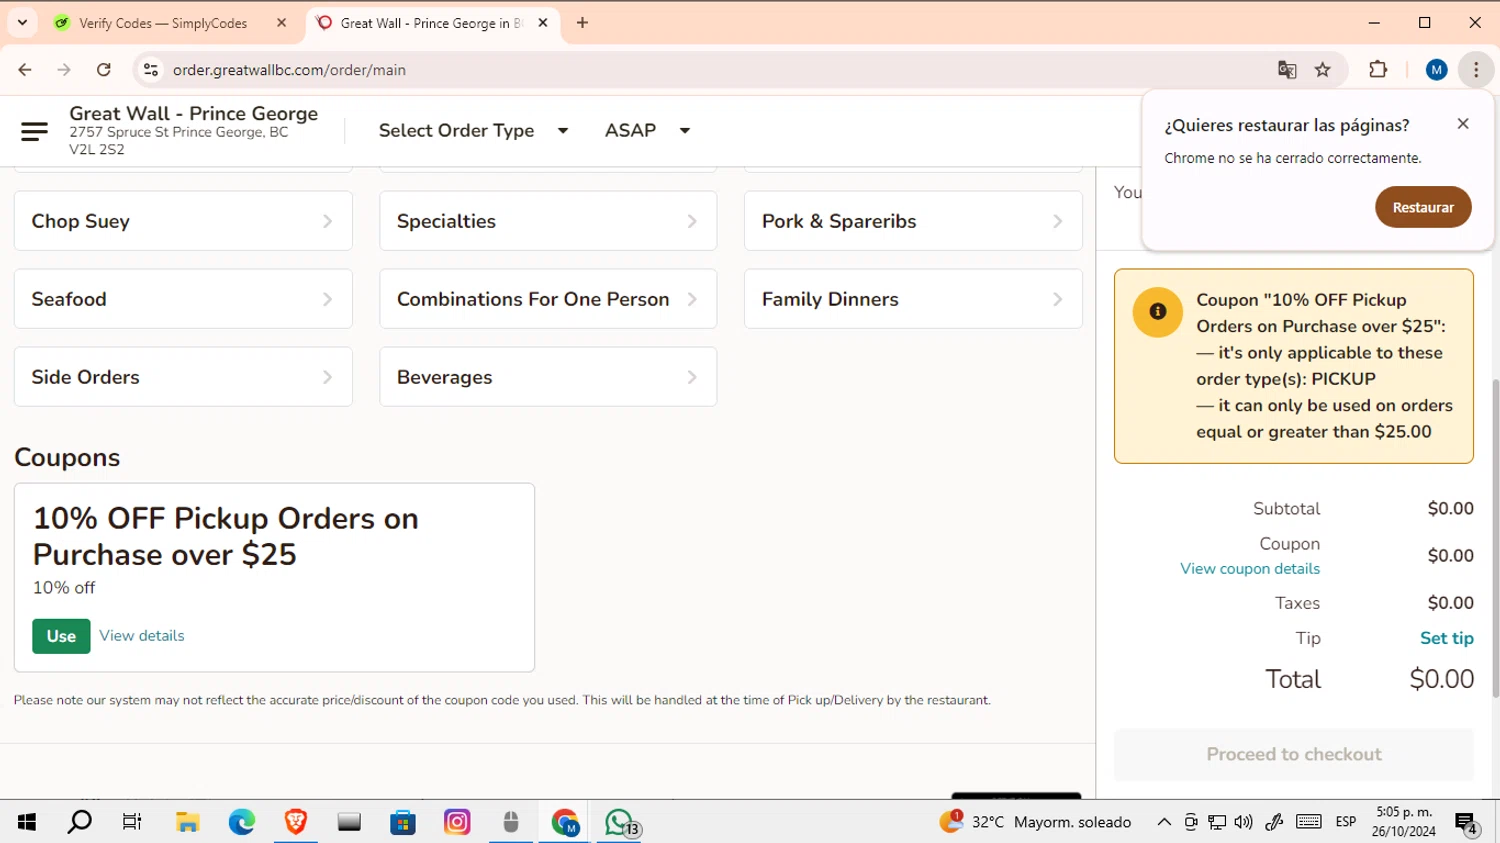Click the browser back arrow

(x=25, y=70)
